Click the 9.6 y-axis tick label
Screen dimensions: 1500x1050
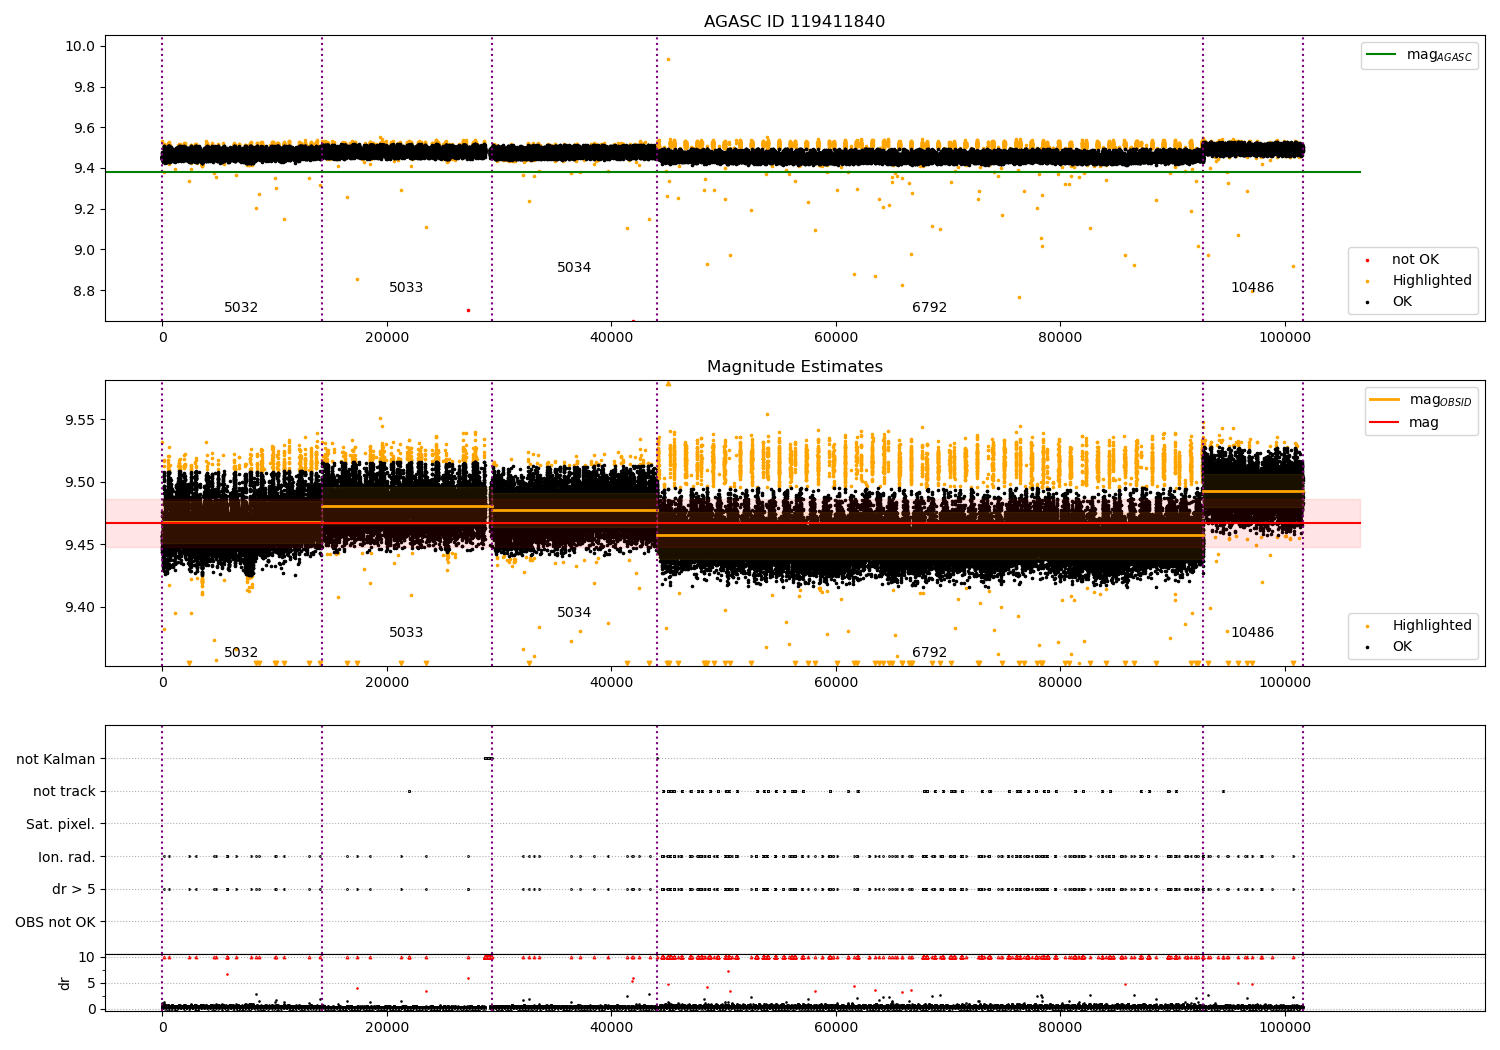(x=84, y=128)
